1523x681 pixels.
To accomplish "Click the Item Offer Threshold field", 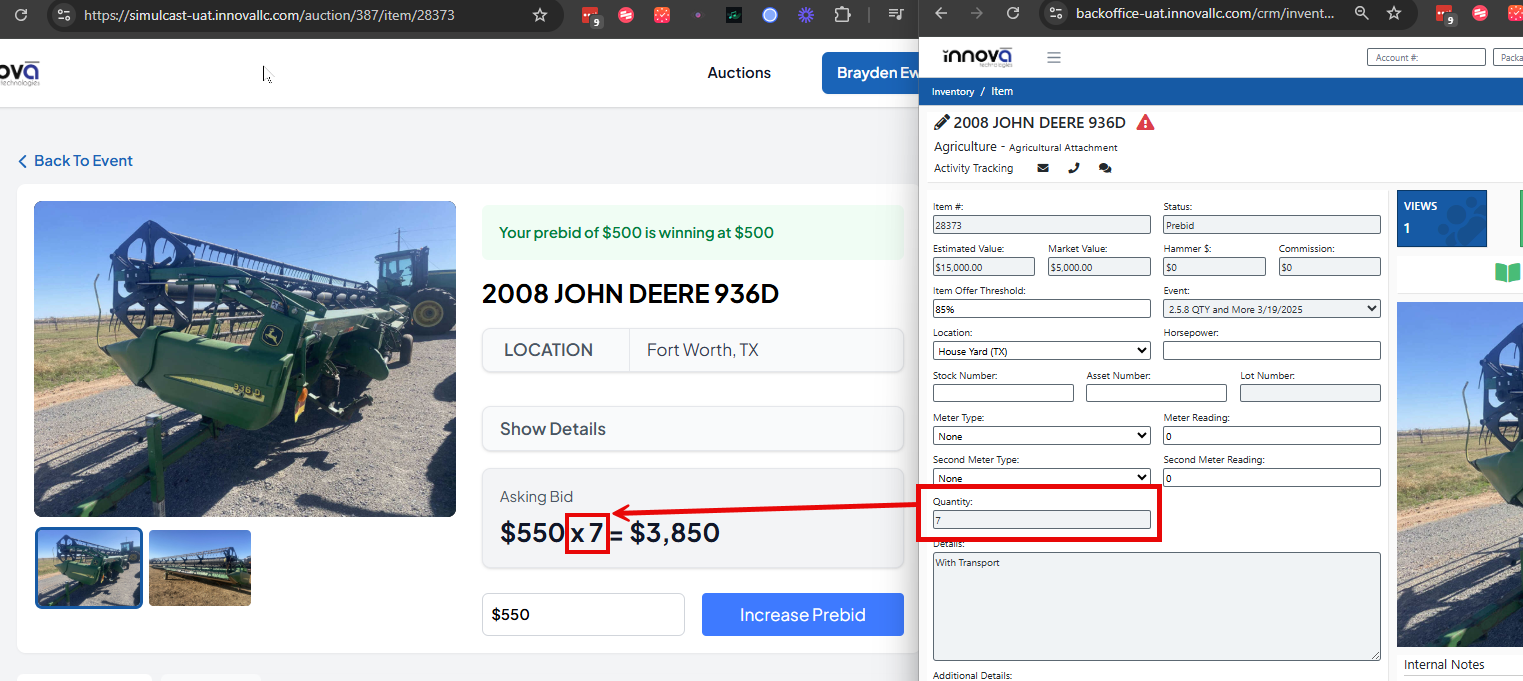I will (x=1042, y=309).
